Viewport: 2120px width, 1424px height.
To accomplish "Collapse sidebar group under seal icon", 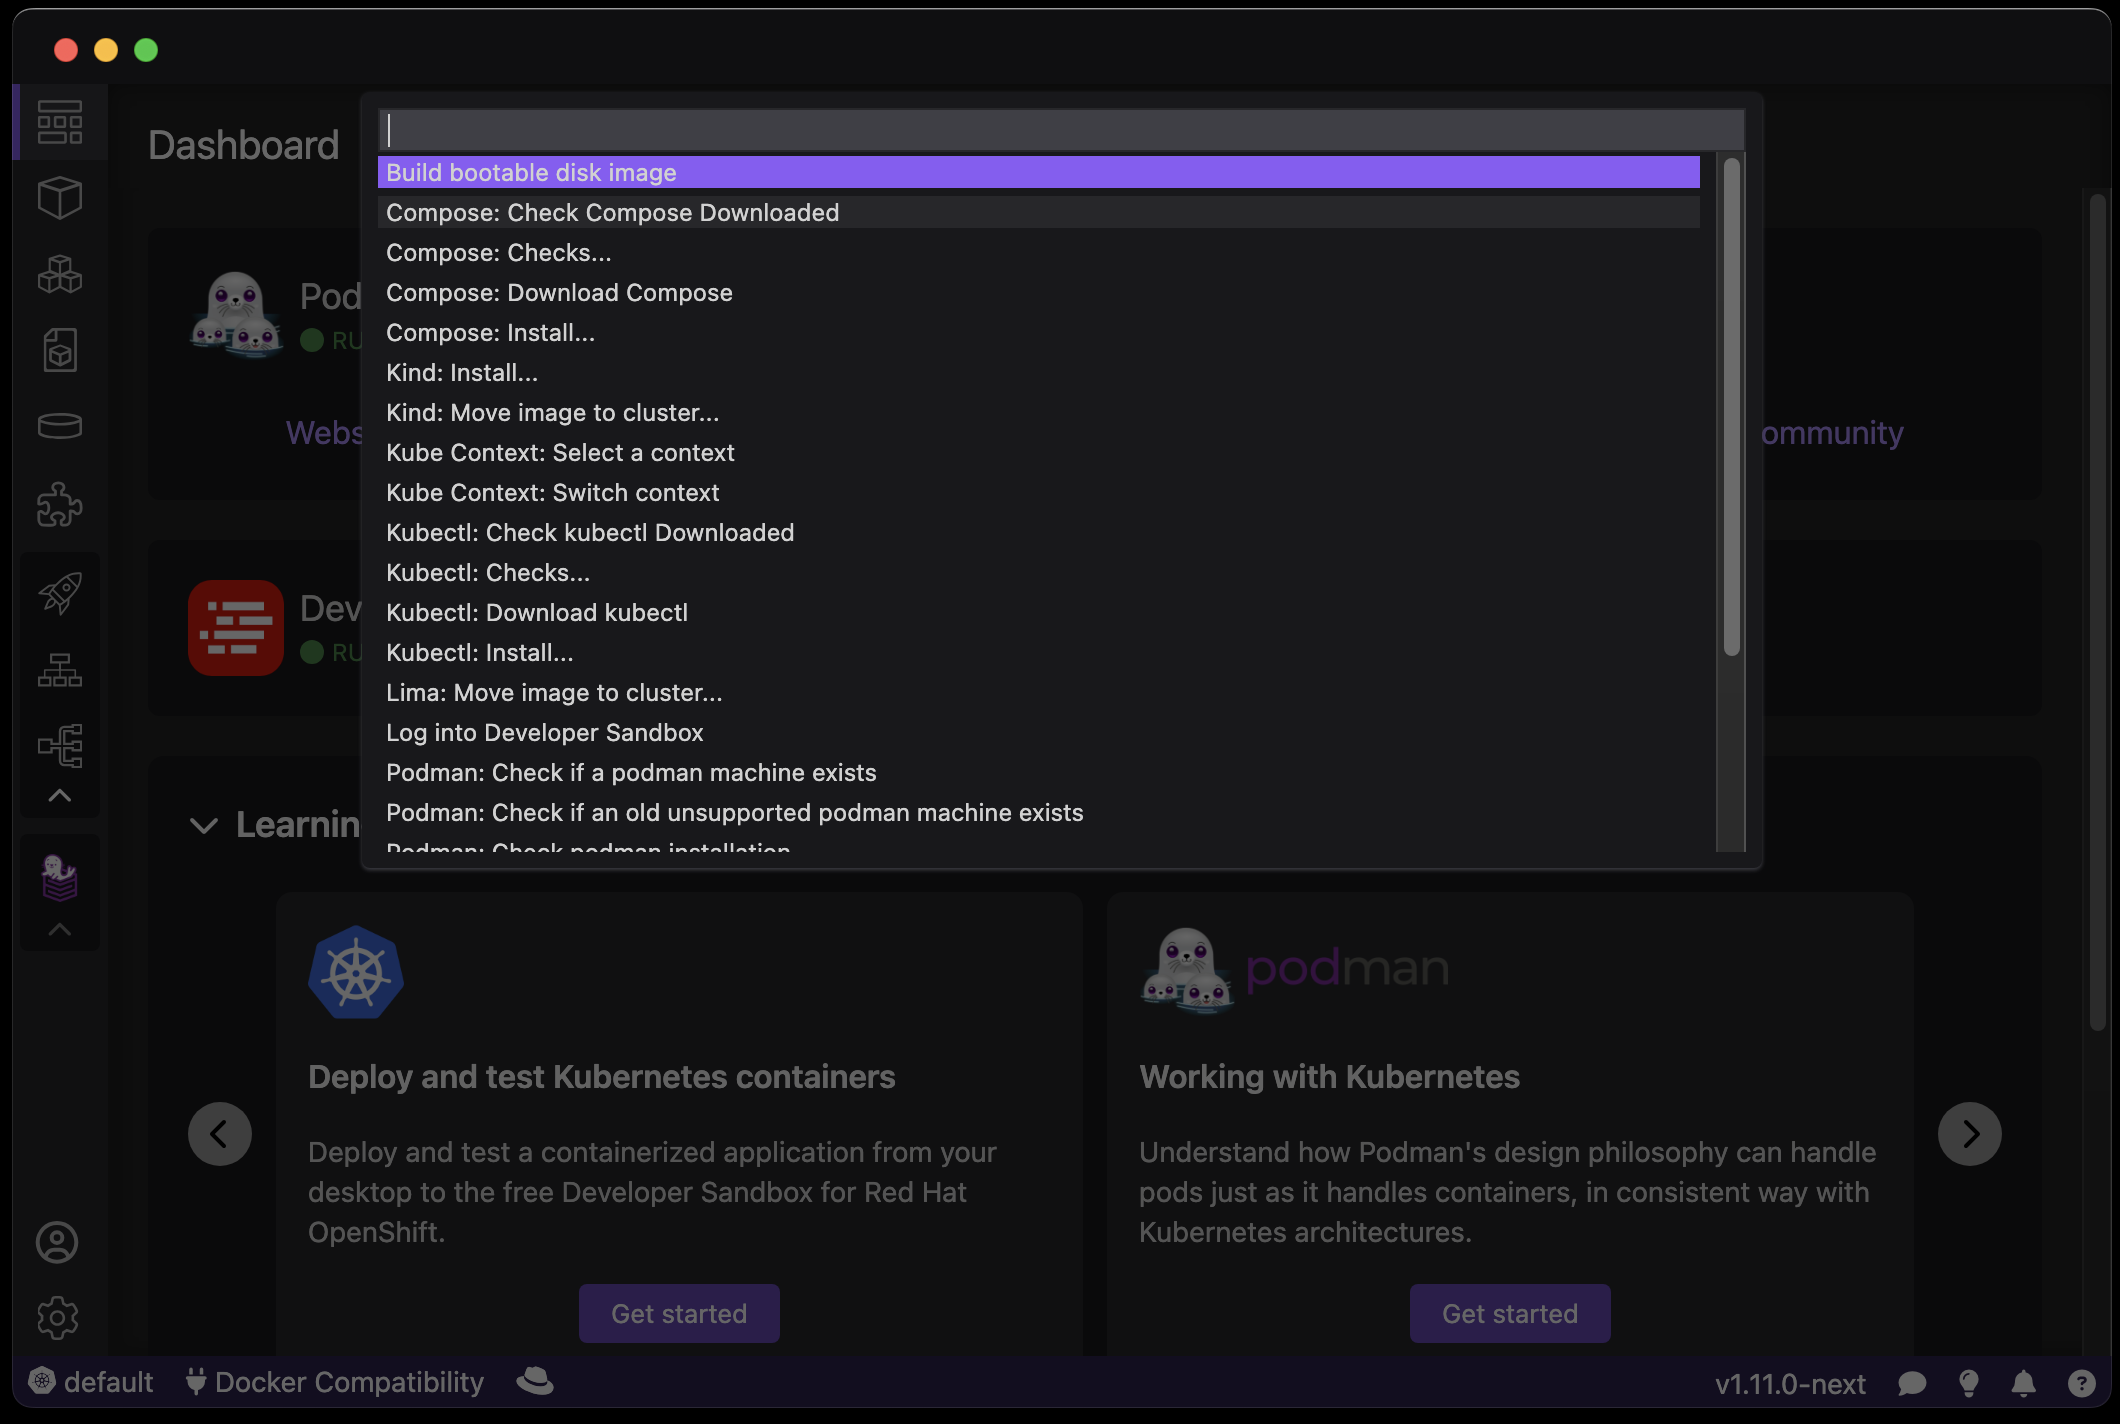I will (59, 929).
